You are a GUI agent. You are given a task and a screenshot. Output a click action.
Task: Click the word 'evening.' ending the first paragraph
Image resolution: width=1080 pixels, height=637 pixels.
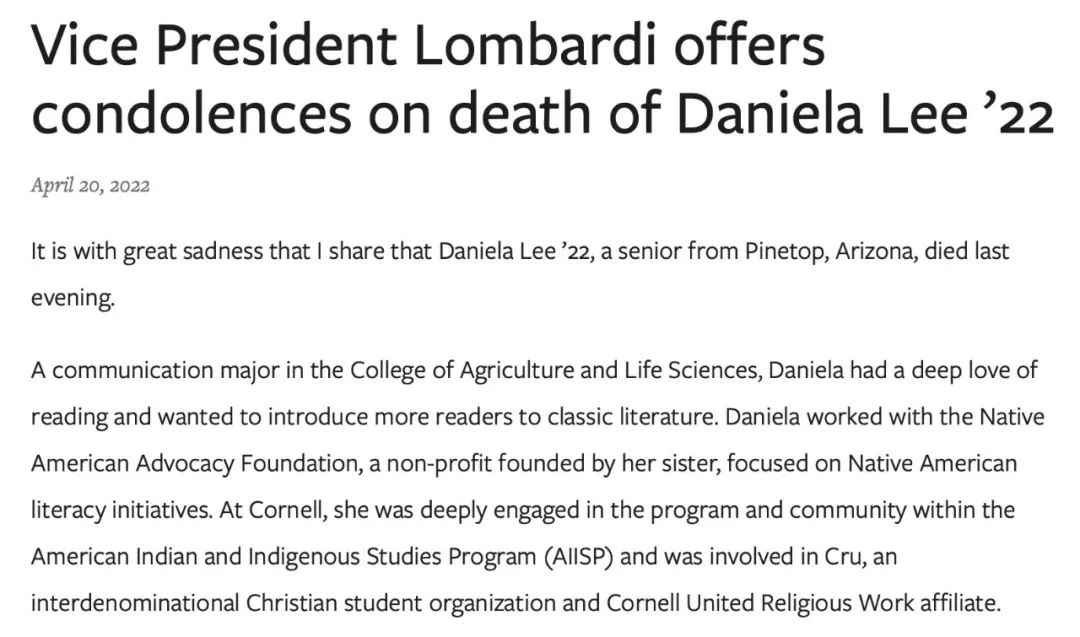pos(72,299)
